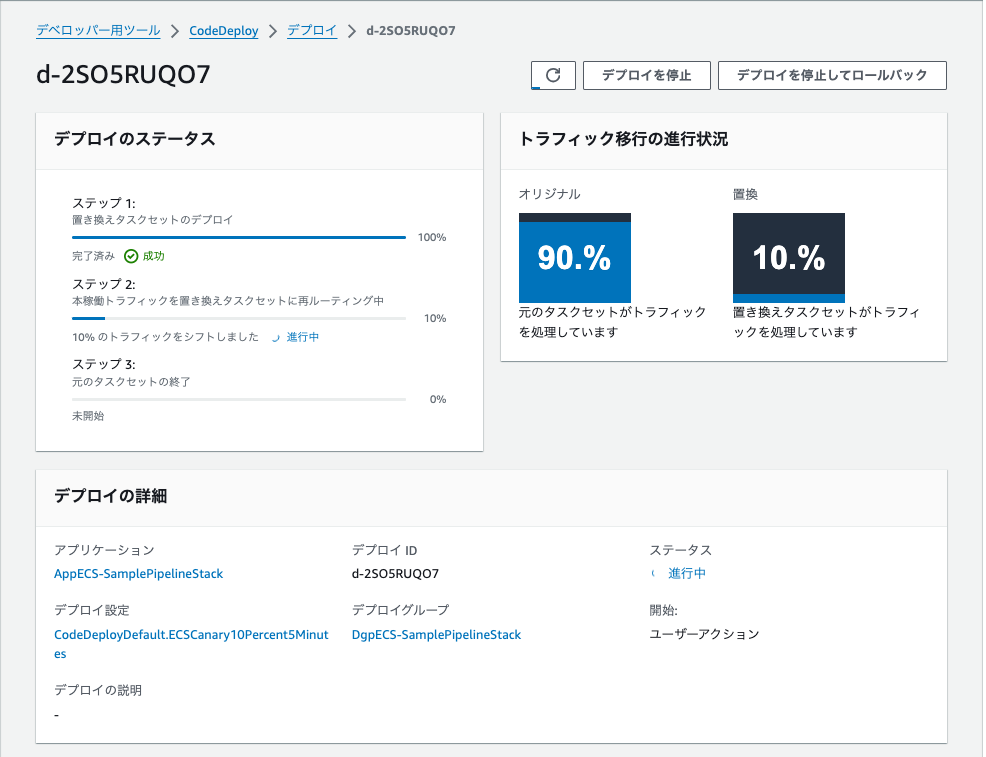
Task: Click 置き換えタスクセットのデプロイ description
Action: pyautogui.click(x=153, y=219)
